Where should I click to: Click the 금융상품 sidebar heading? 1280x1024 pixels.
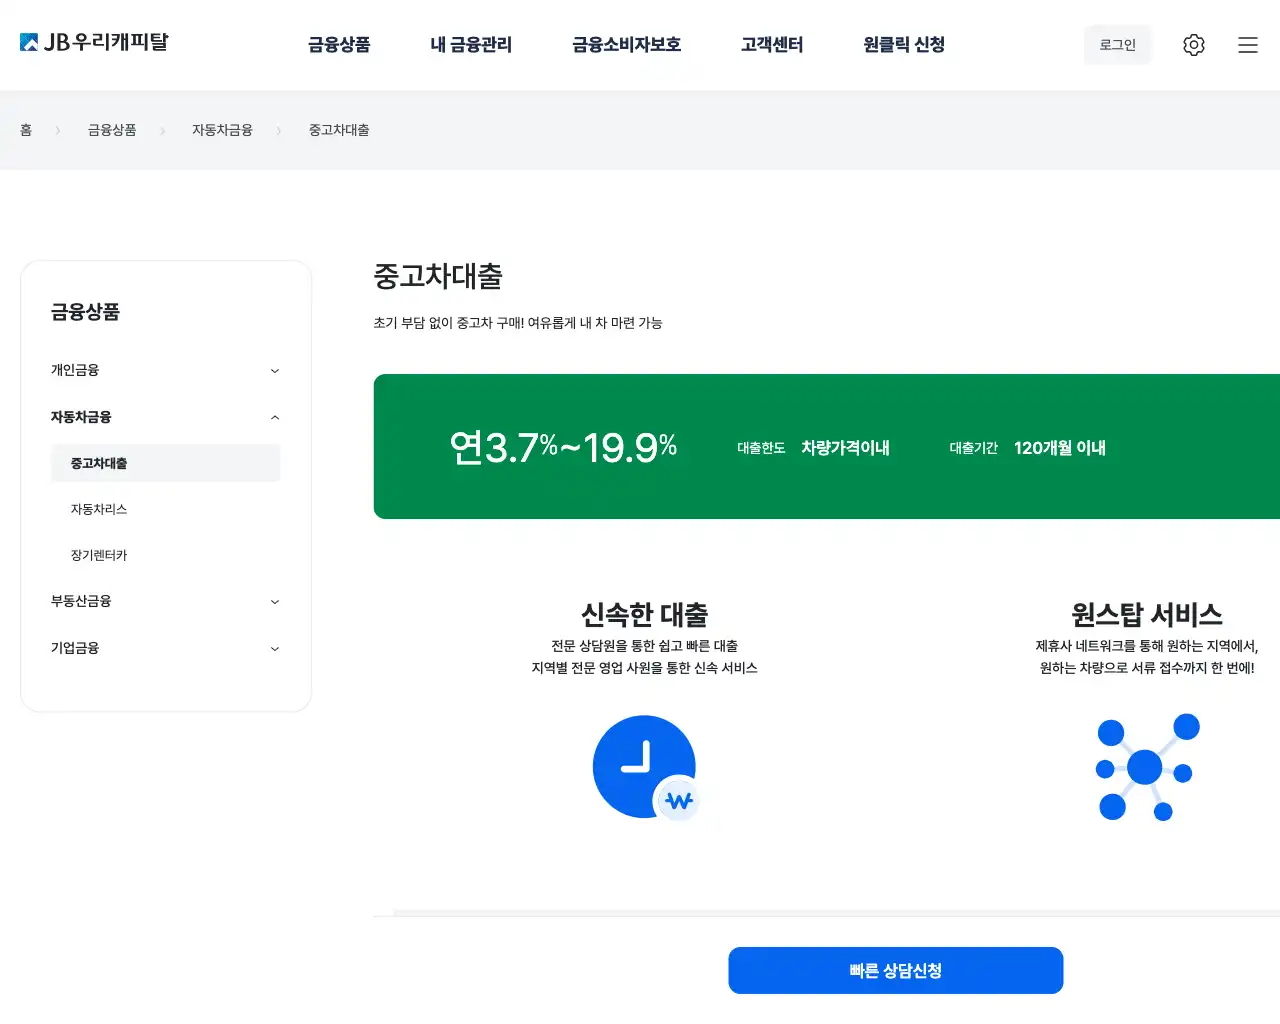(86, 312)
